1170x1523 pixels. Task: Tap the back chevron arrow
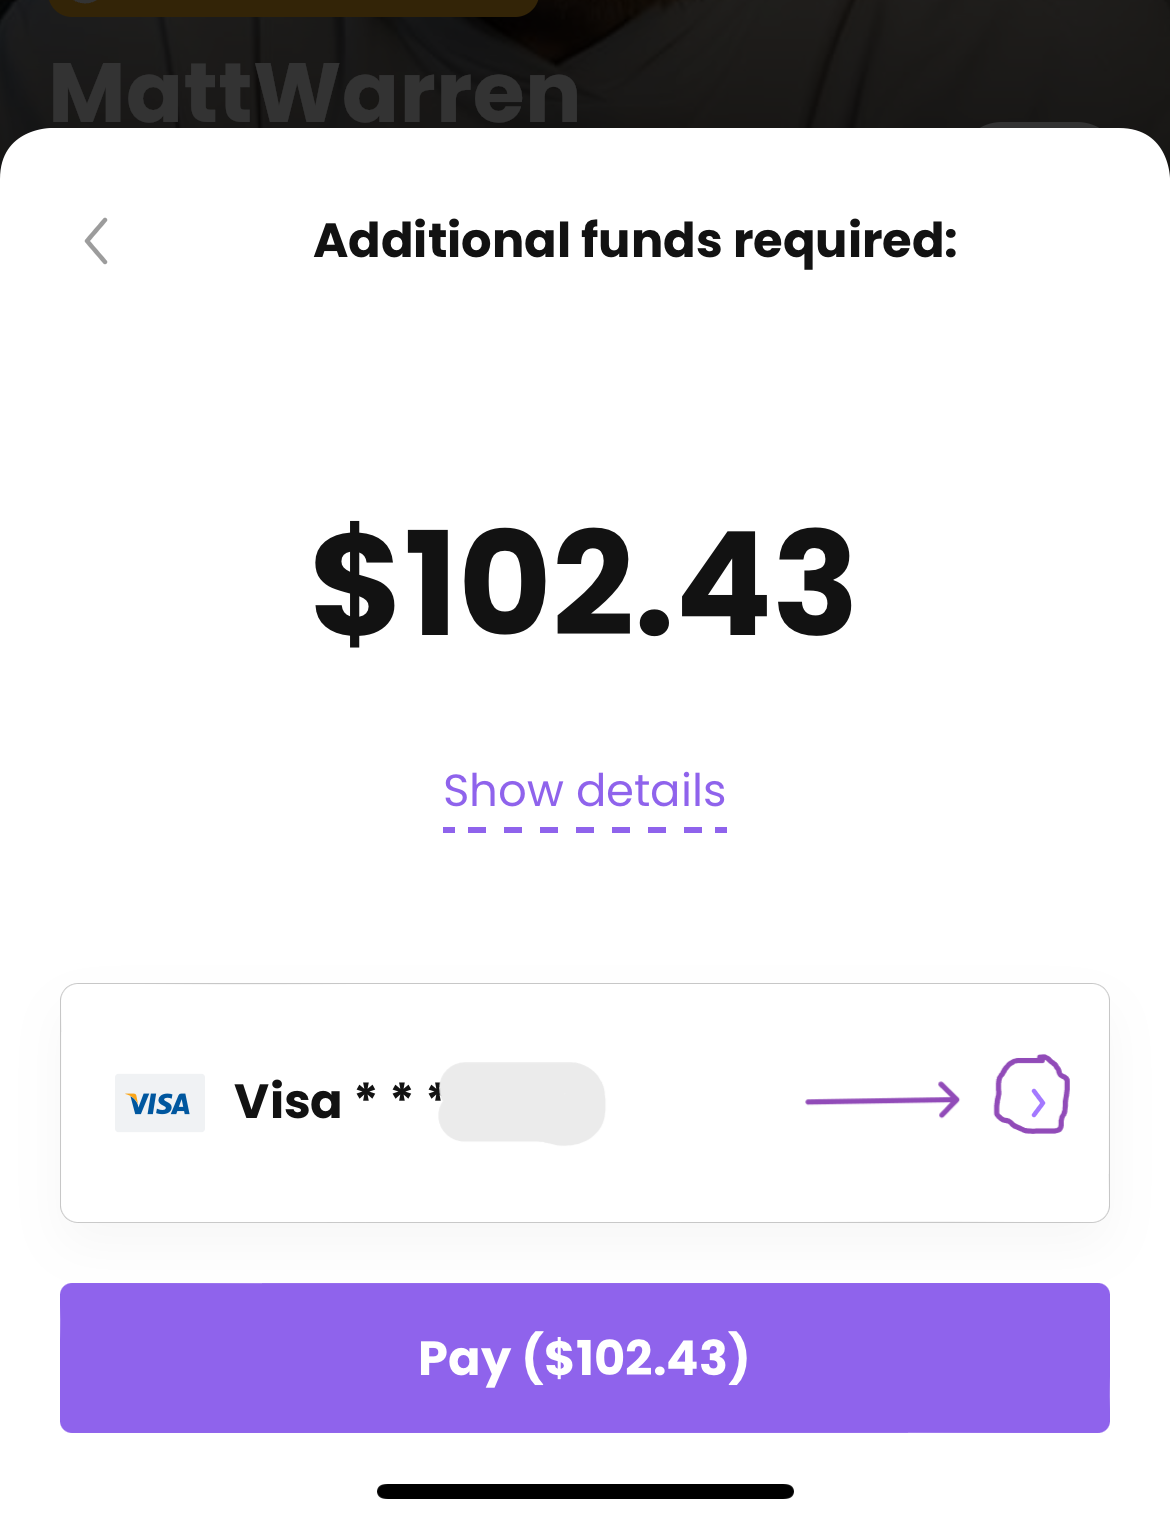pyautogui.click(x=96, y=241)
